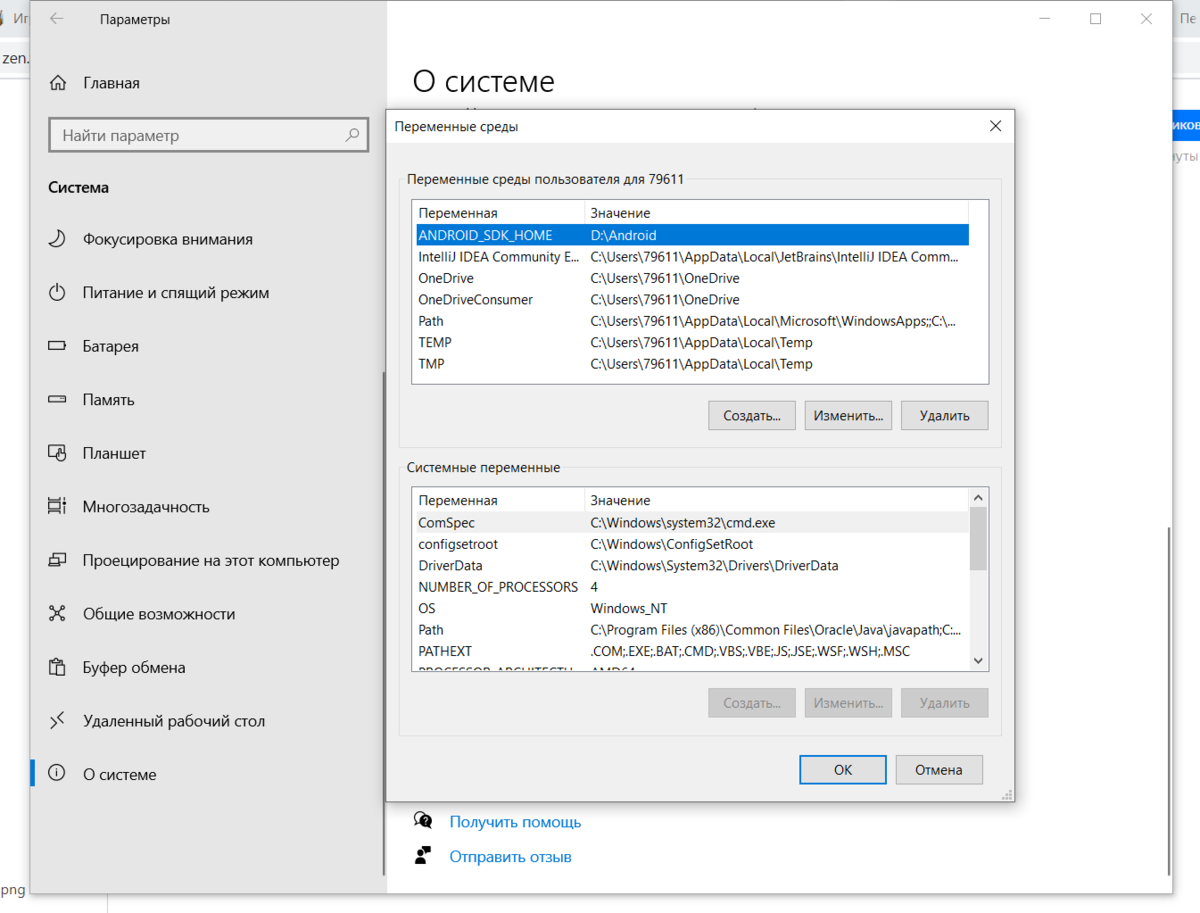Select ComSpec system variable row

coord(692,522)
